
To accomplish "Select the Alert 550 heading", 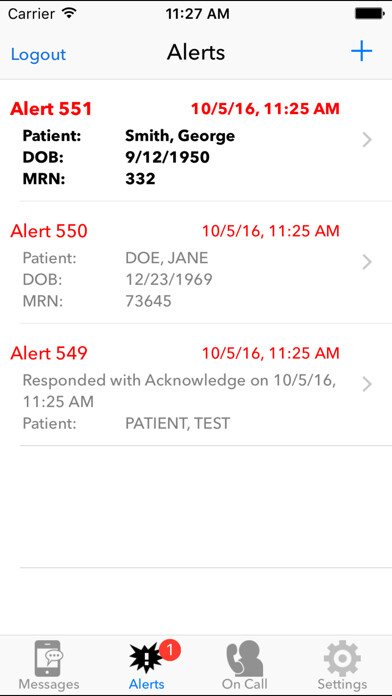I will pos(49,231).
